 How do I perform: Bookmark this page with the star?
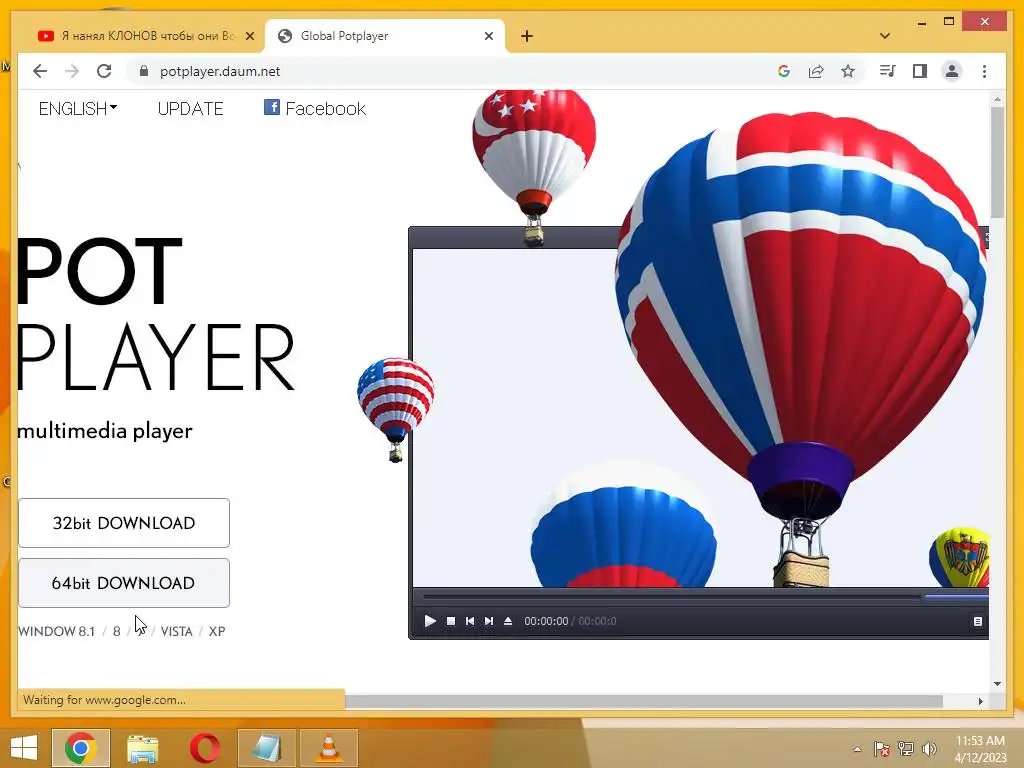tap(848, 71)
